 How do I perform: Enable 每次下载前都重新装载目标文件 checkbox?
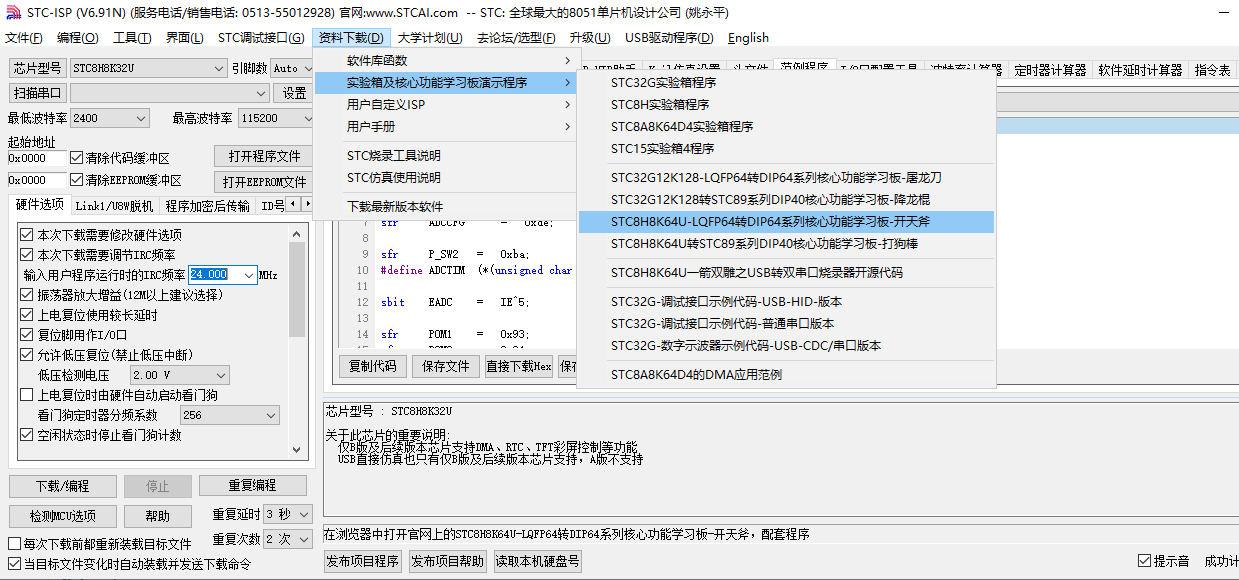tap(14, 544)
